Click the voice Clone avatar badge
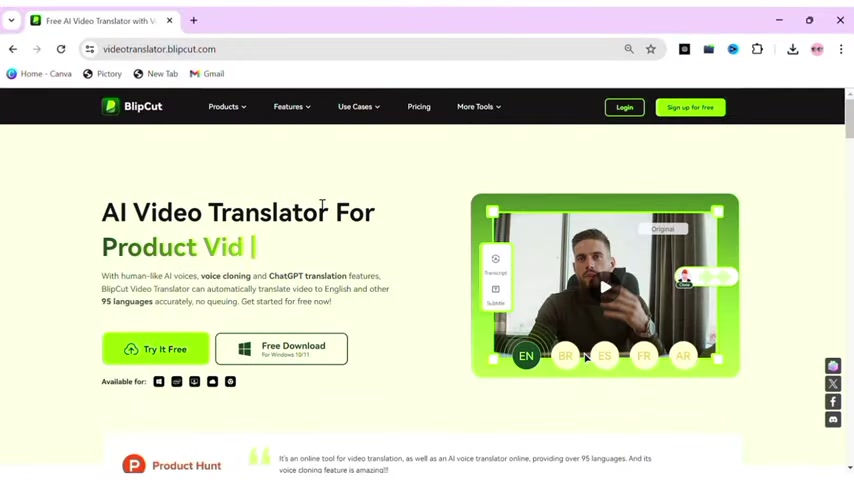The width and height of the screenshot is (854, 480). point(685,277)
